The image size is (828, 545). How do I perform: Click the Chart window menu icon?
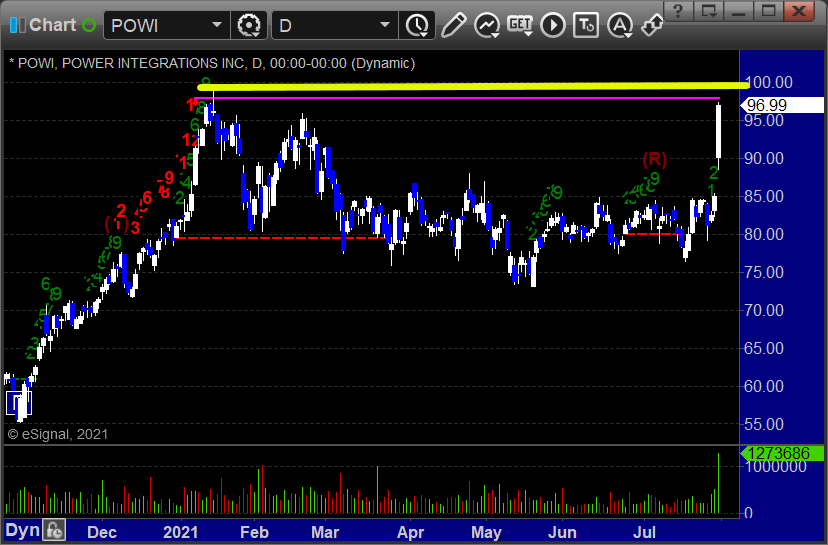pyautogui.click(x=17, y=25)
